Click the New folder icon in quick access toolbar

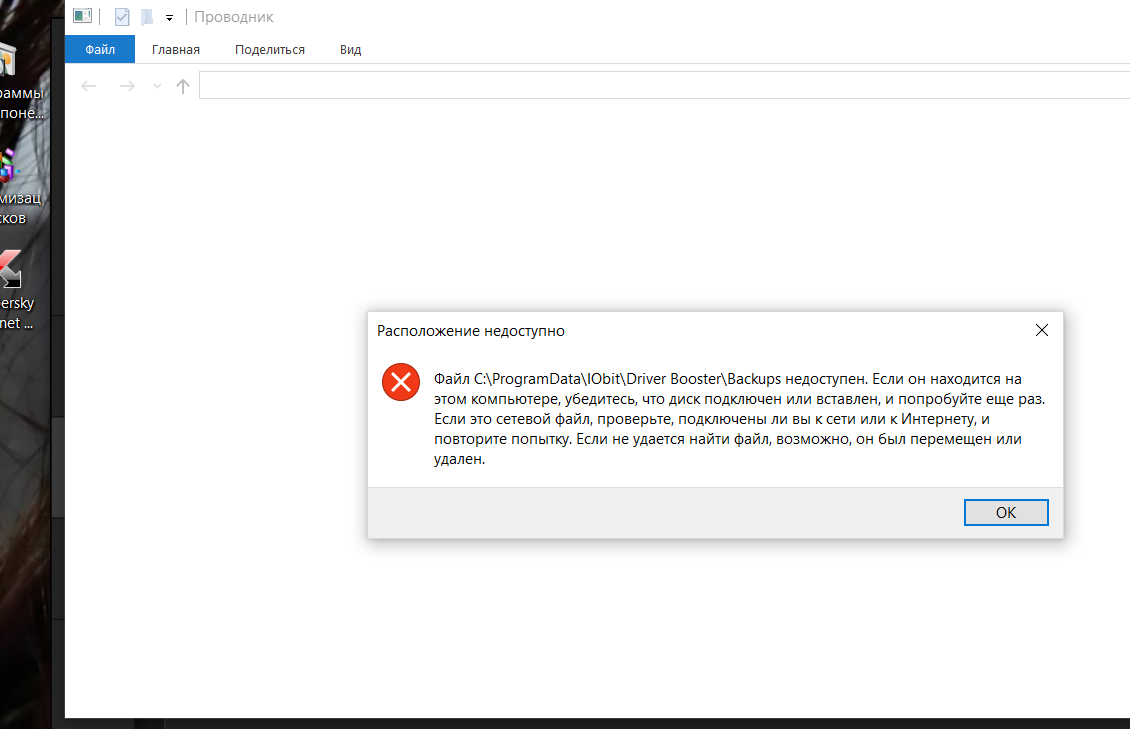point(146,17)
